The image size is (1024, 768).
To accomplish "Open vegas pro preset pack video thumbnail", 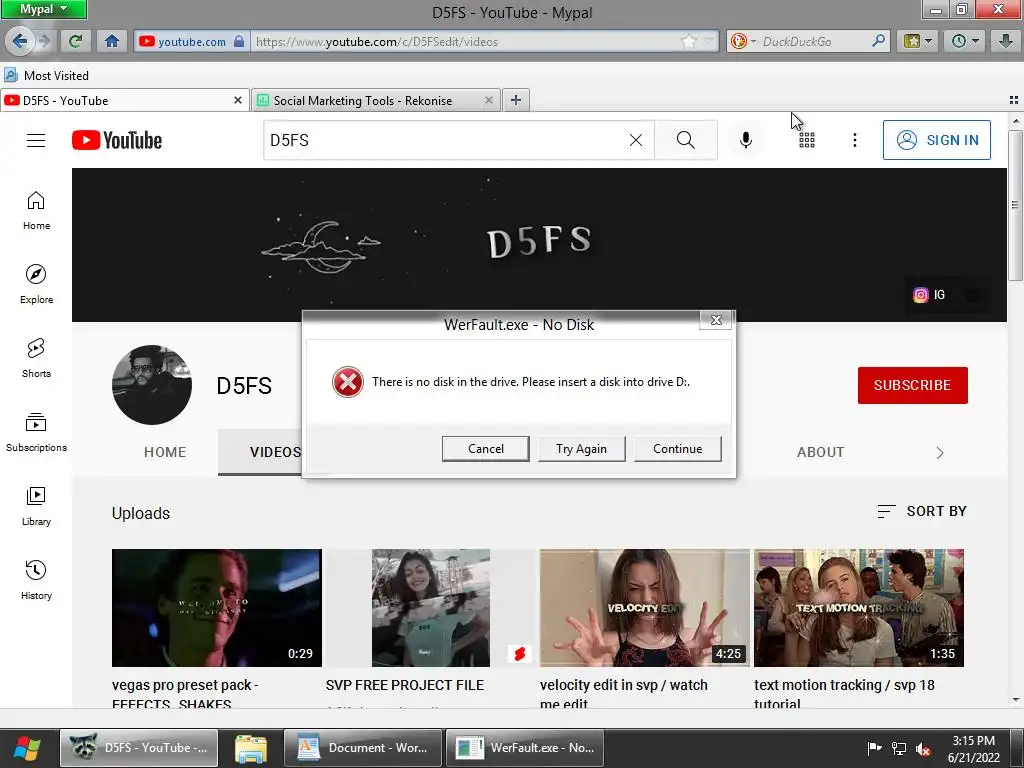I will point(217,608).
